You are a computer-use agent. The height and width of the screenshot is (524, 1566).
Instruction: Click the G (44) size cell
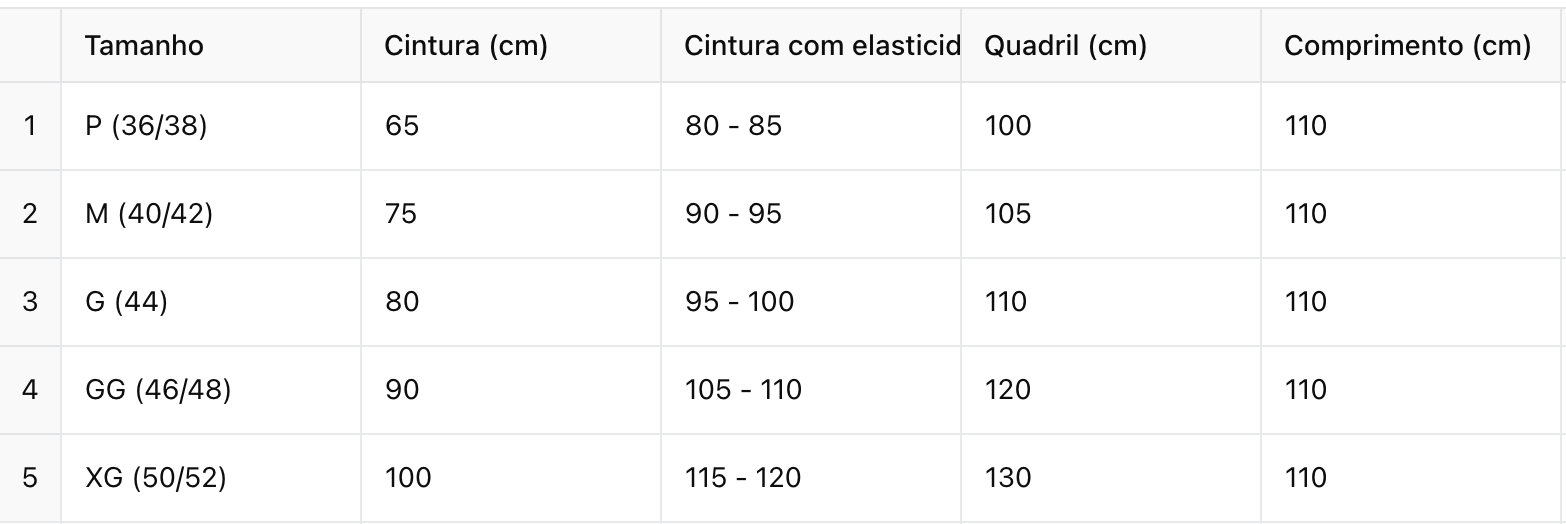pos(211,302)
